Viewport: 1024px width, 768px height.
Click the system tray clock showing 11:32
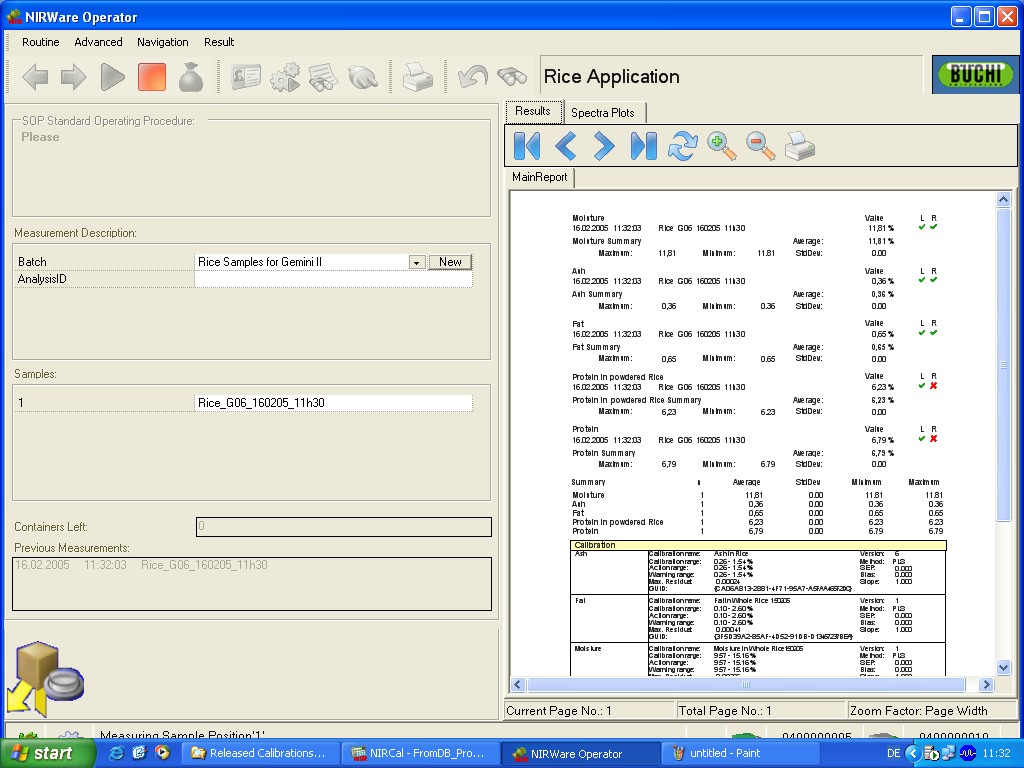click(x=996, y=753)
